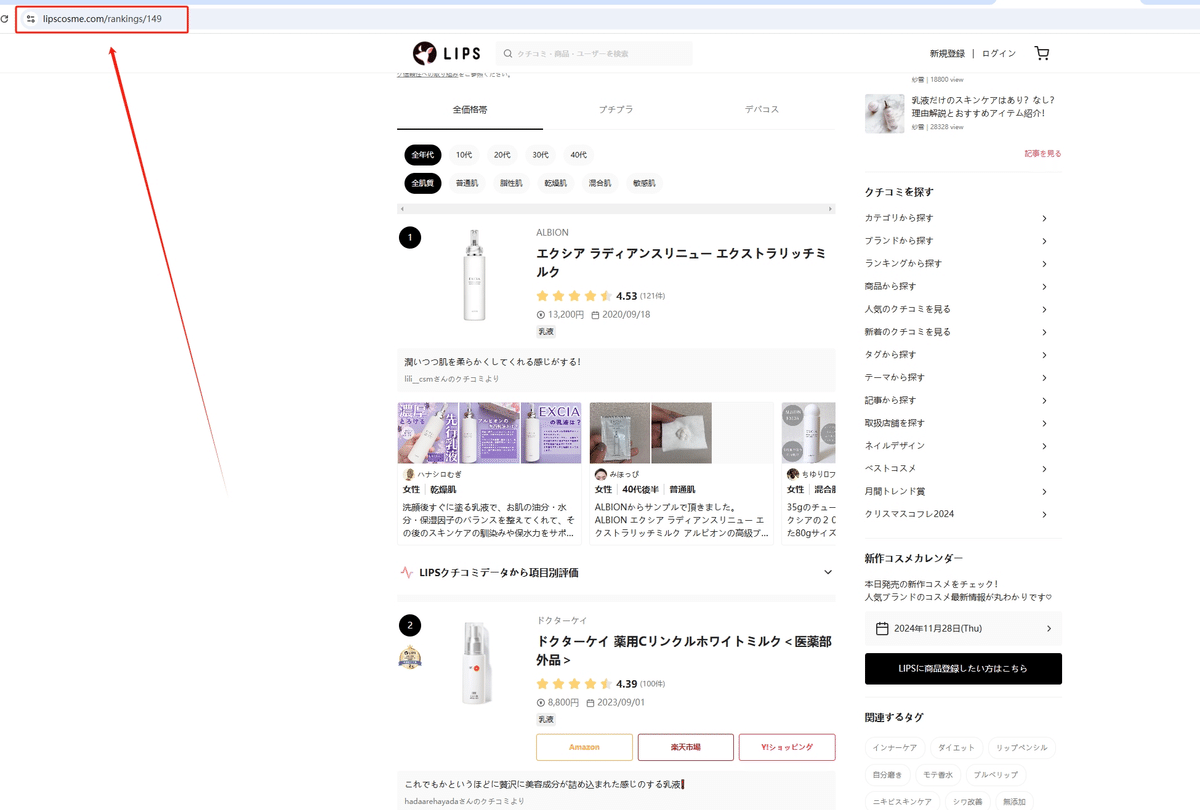
Task: Open the shopping cart icon
Action: pos(1042,53)
